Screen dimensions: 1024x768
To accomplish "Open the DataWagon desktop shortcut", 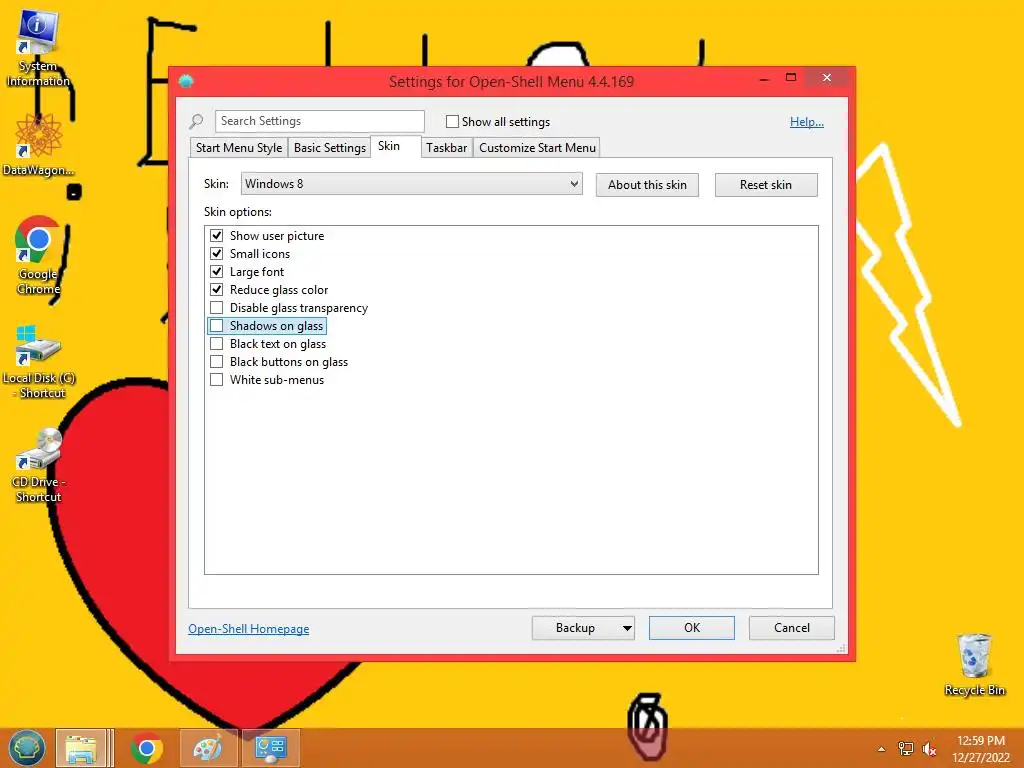I will (x=38, y=144).
